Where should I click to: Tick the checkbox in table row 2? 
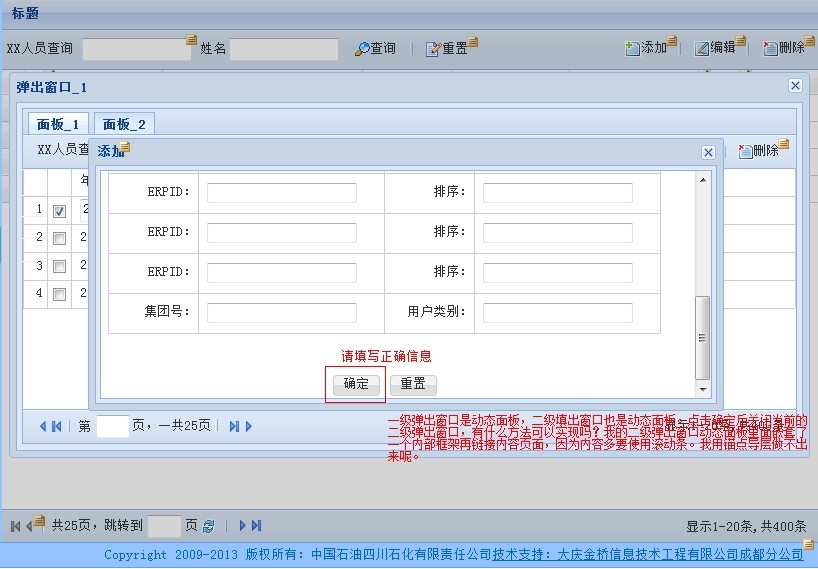coord(59,238)
